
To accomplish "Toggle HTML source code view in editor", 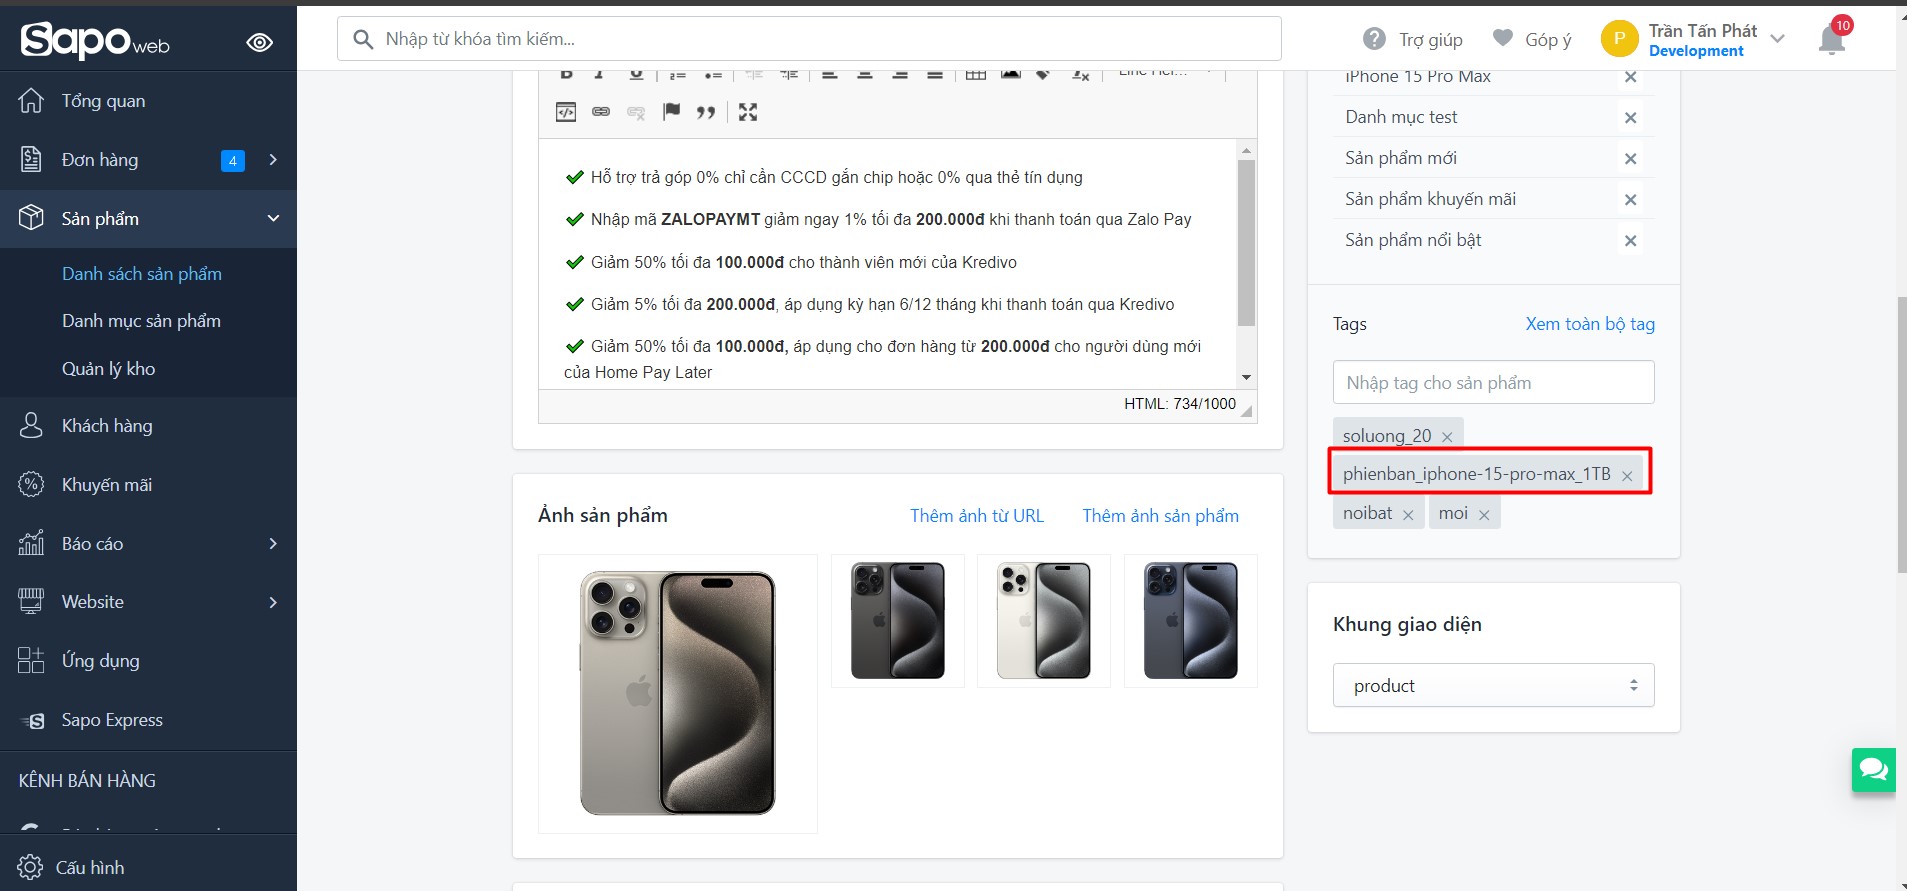I will point(566,112).
